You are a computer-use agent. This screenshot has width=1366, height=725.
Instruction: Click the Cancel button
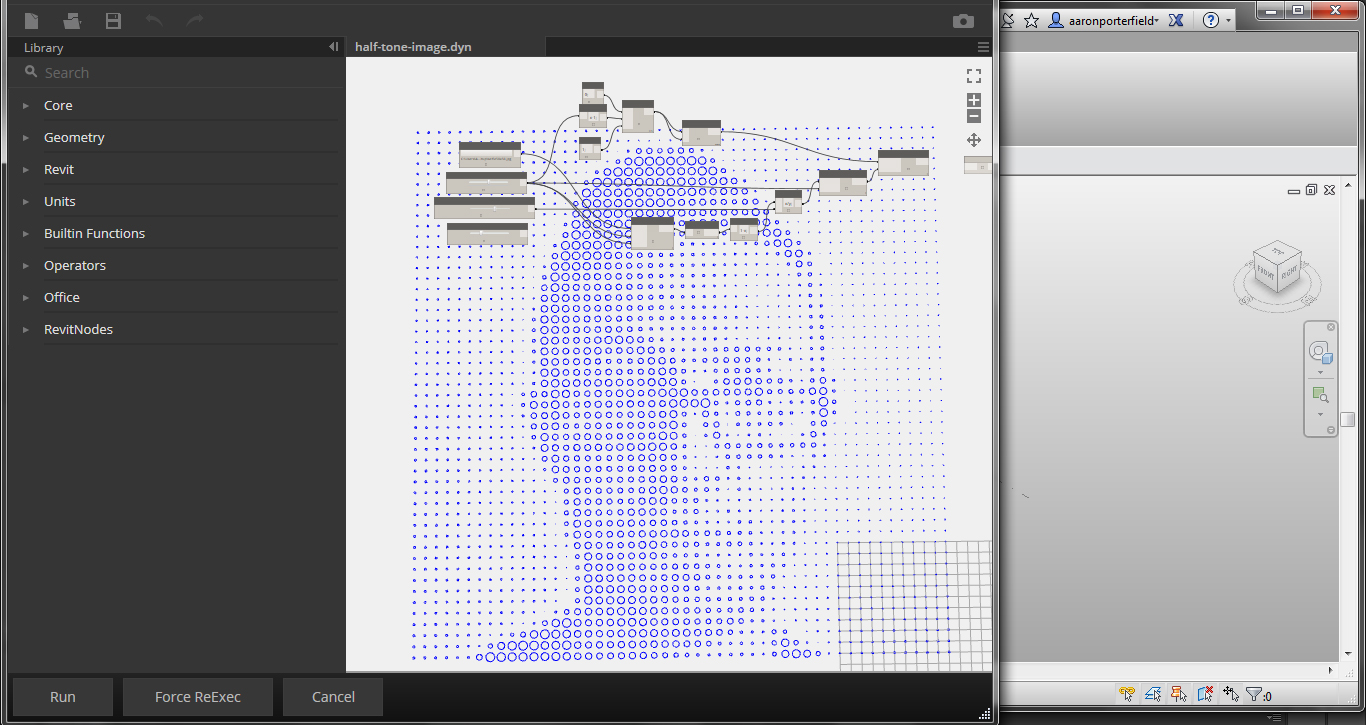click(x=333, y=697)
